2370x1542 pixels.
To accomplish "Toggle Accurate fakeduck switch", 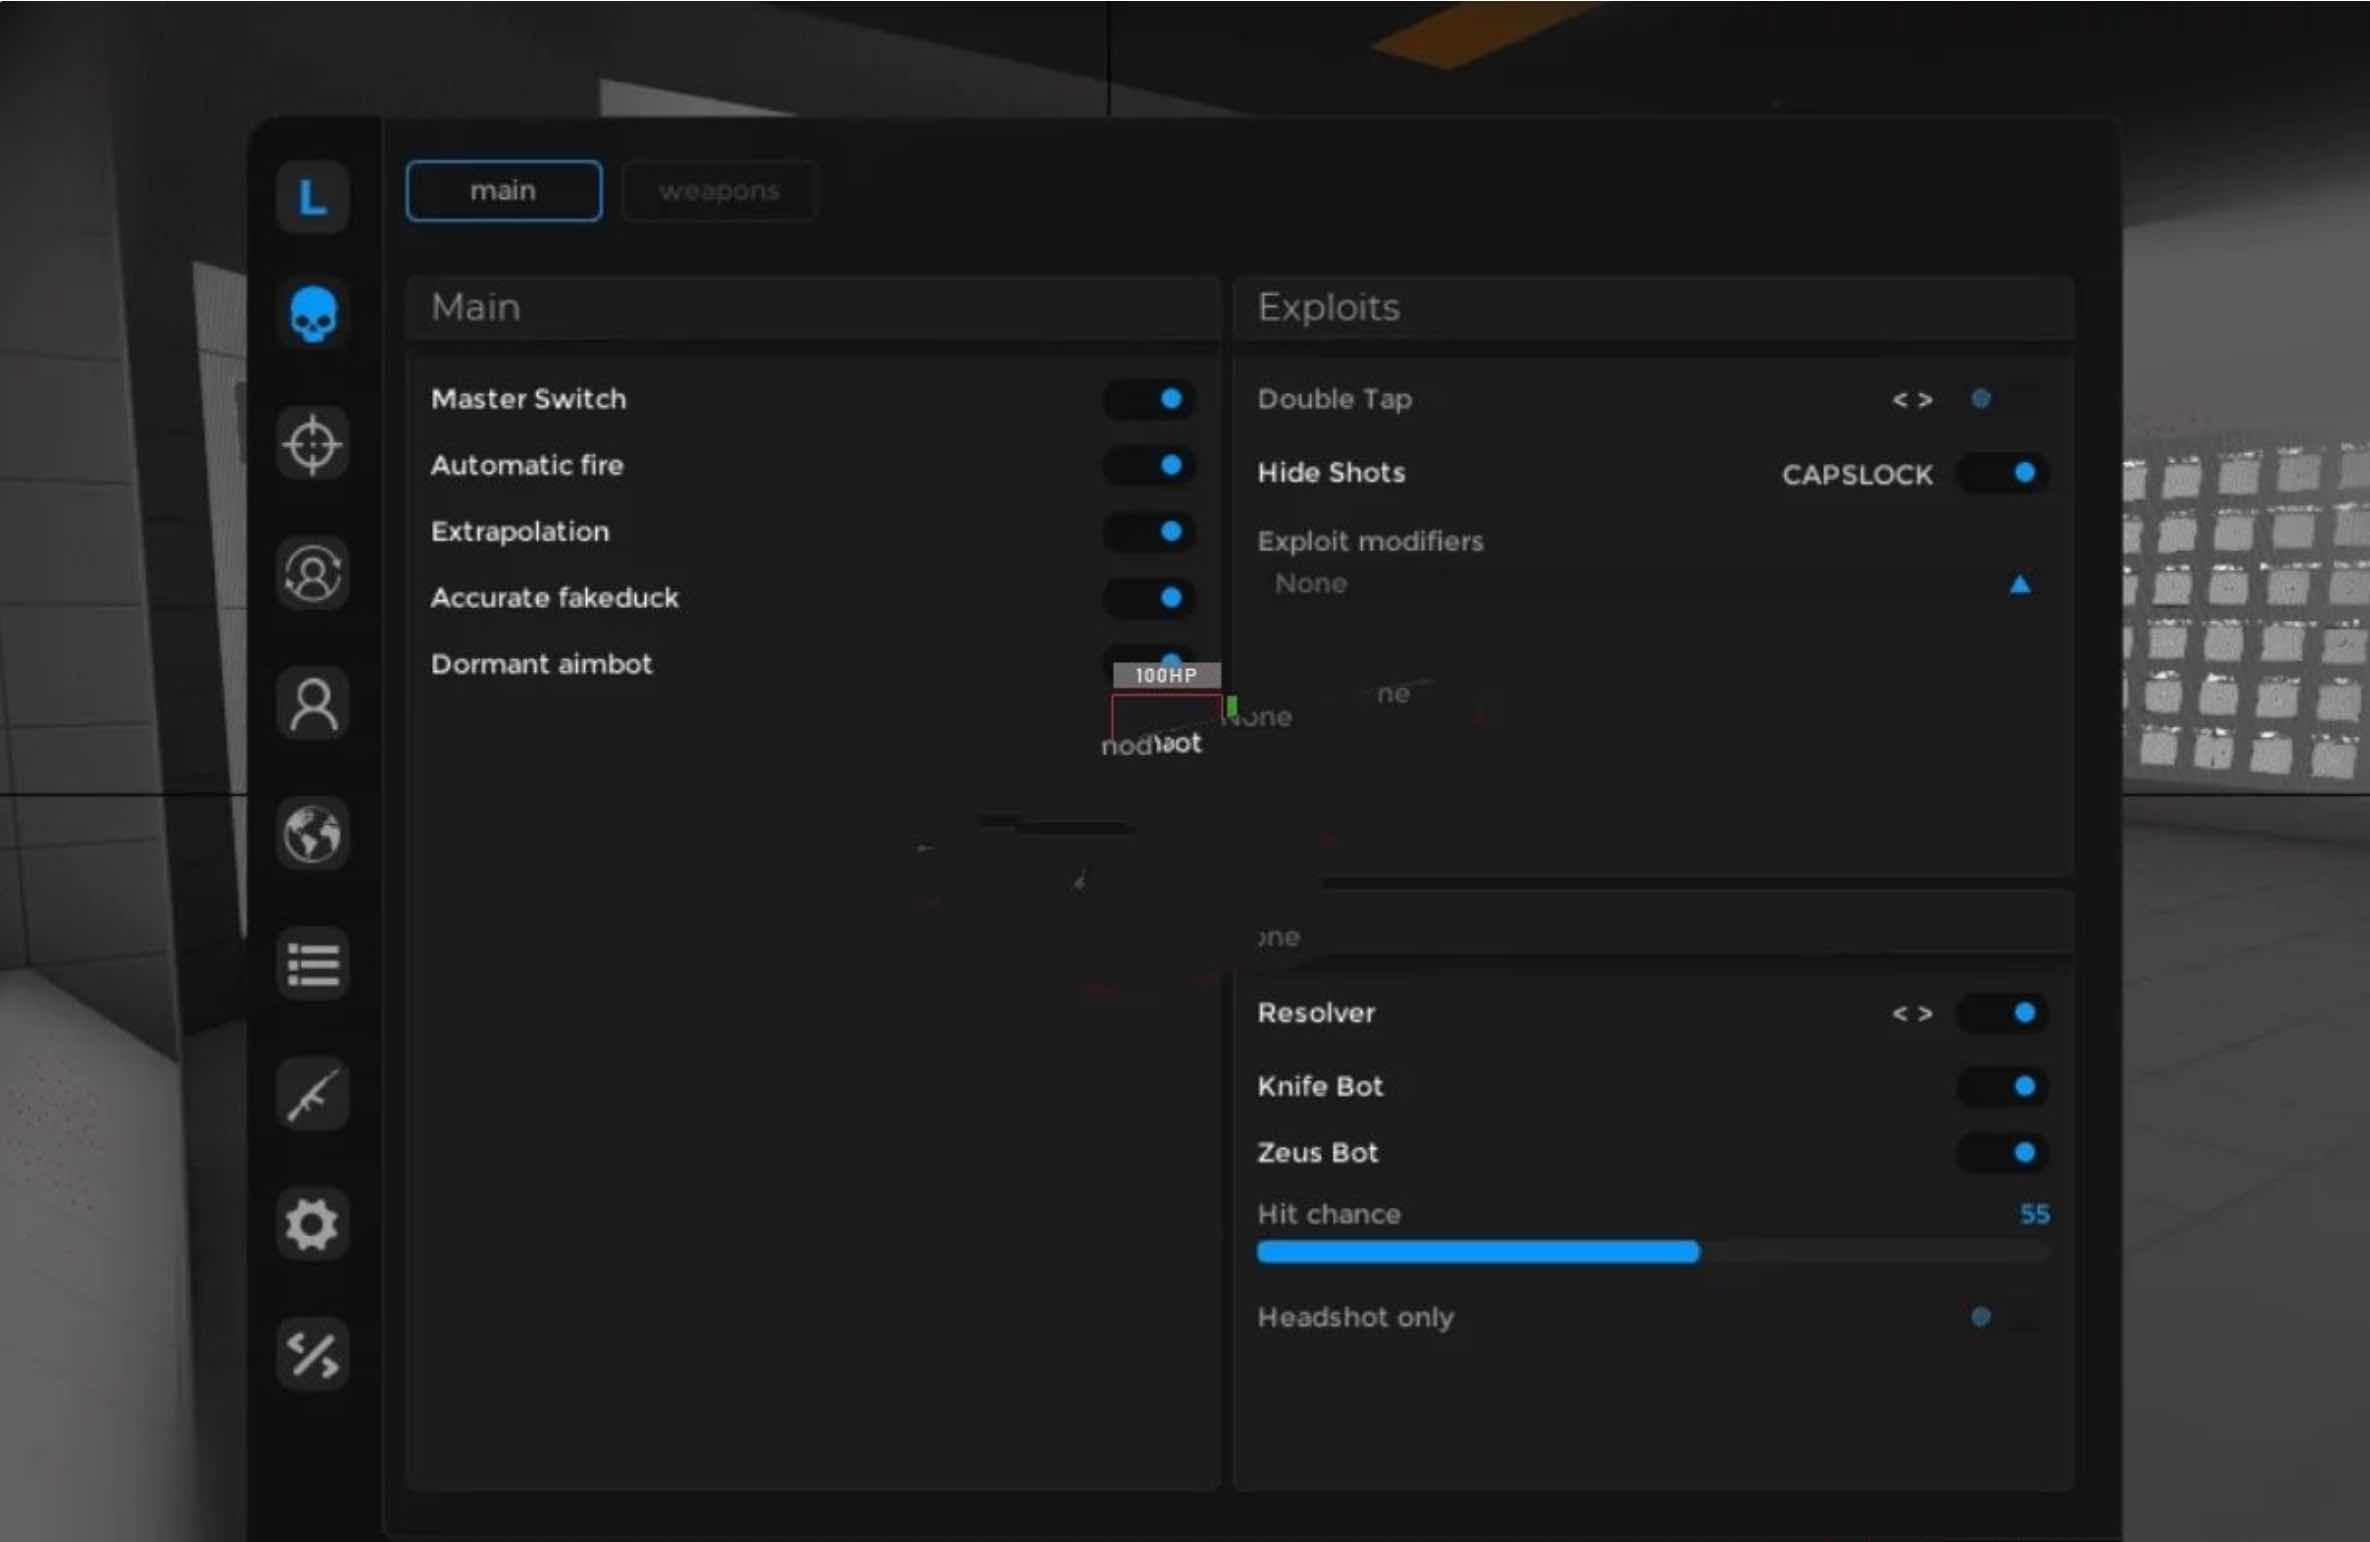I will 1149,597.
